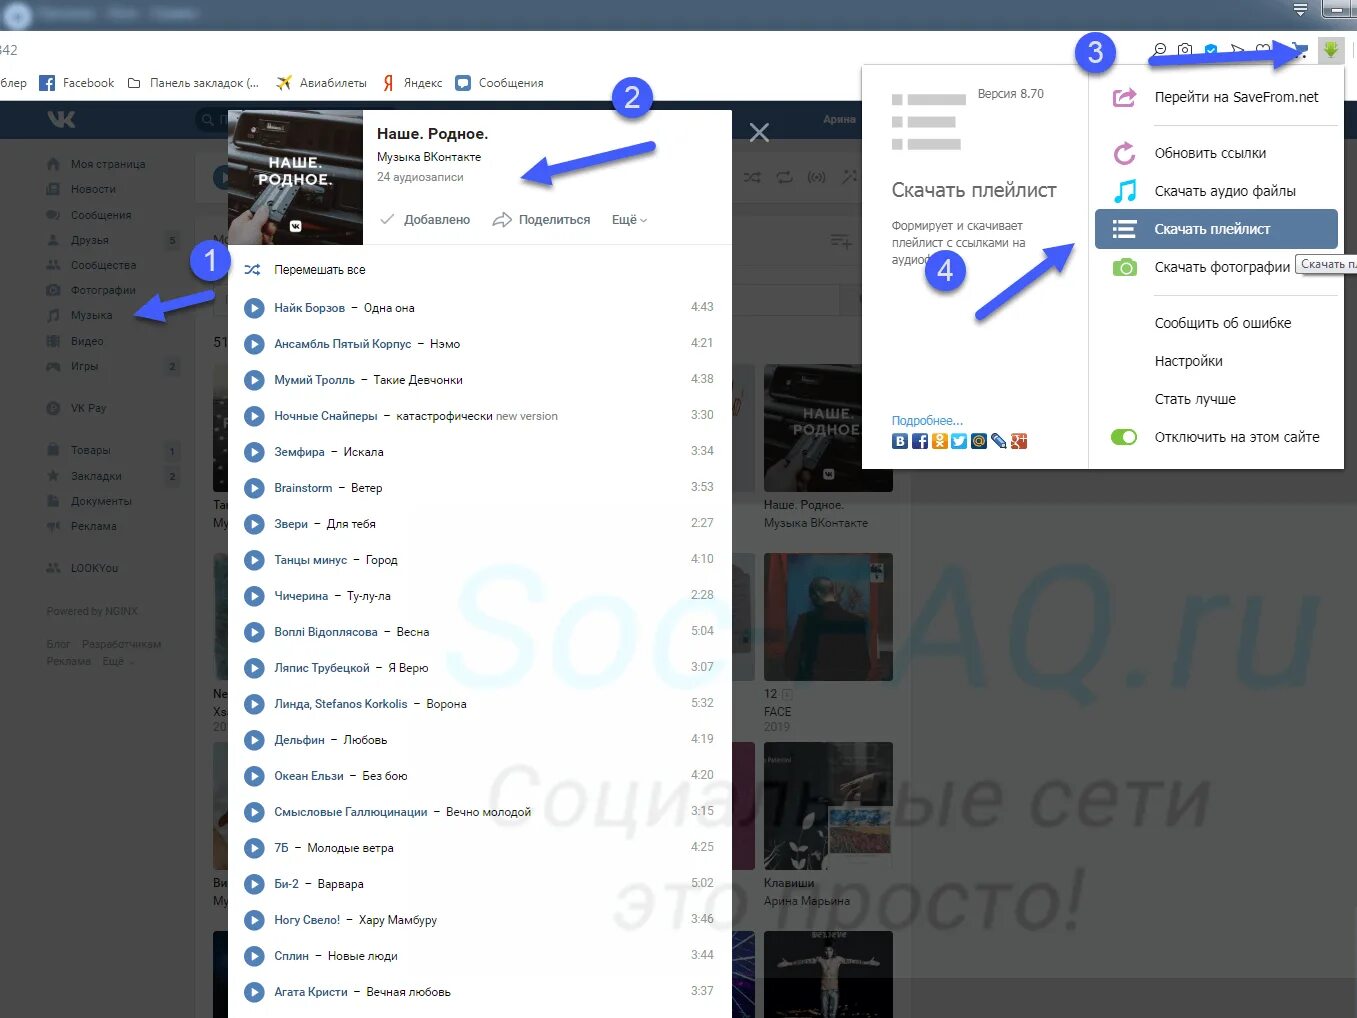Toggle broadcast icon in background player bar
Screen dimensions: 1357x1018
tap(817, 177)
